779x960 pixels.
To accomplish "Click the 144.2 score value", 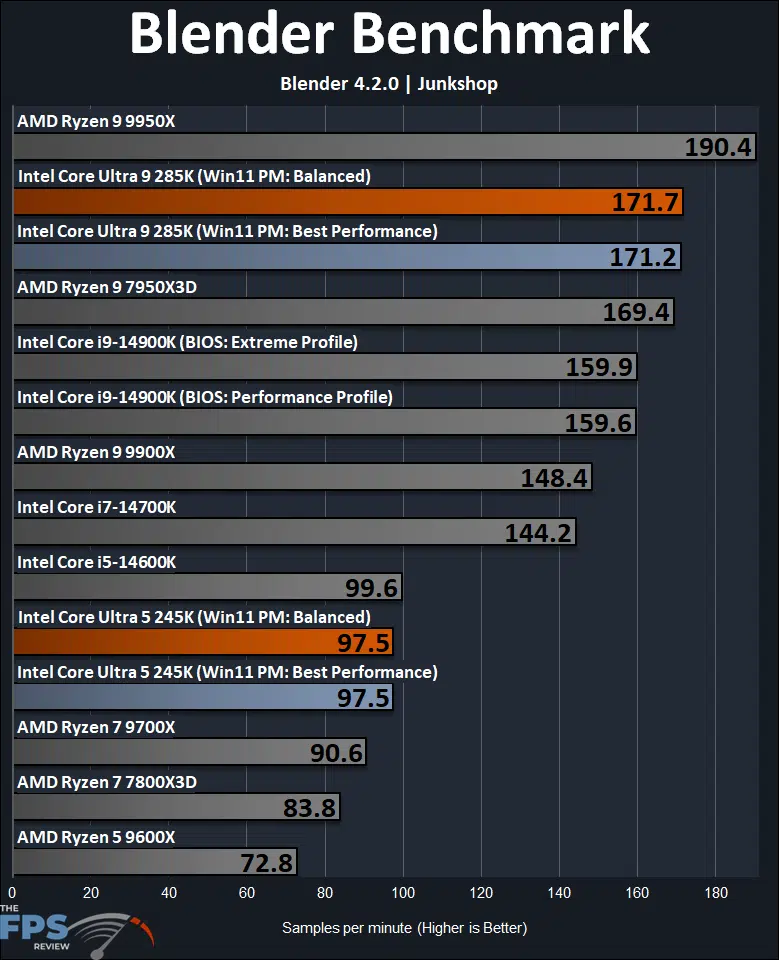I will 538,533.
